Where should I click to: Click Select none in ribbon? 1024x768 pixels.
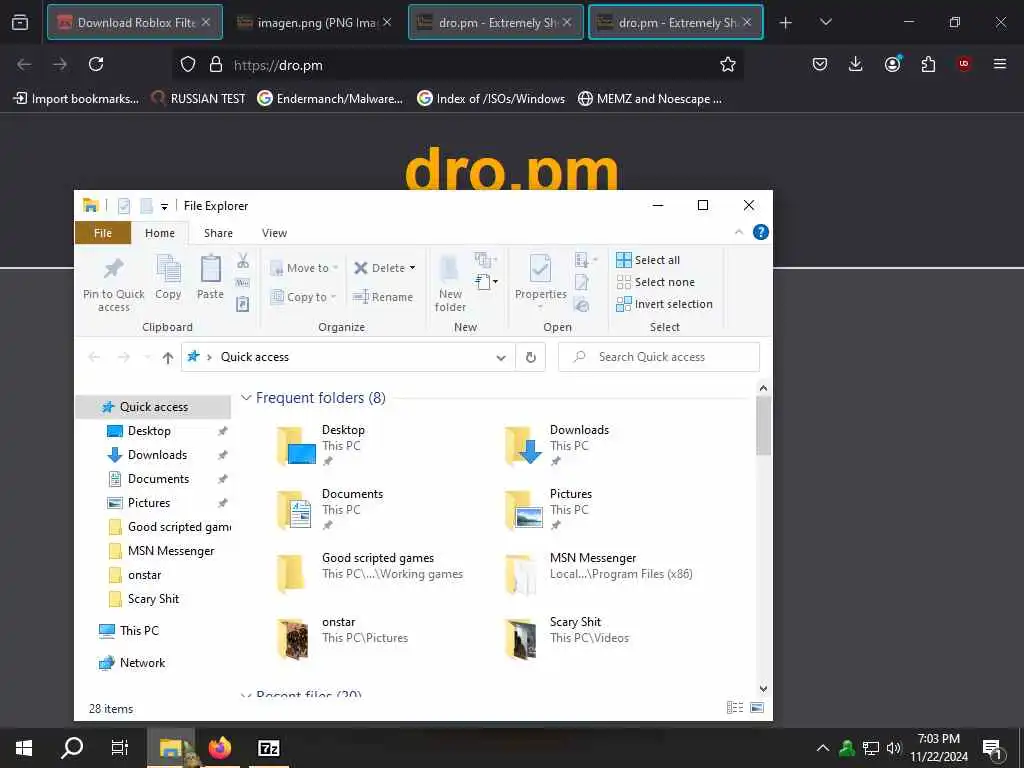[x=656, y=282]
